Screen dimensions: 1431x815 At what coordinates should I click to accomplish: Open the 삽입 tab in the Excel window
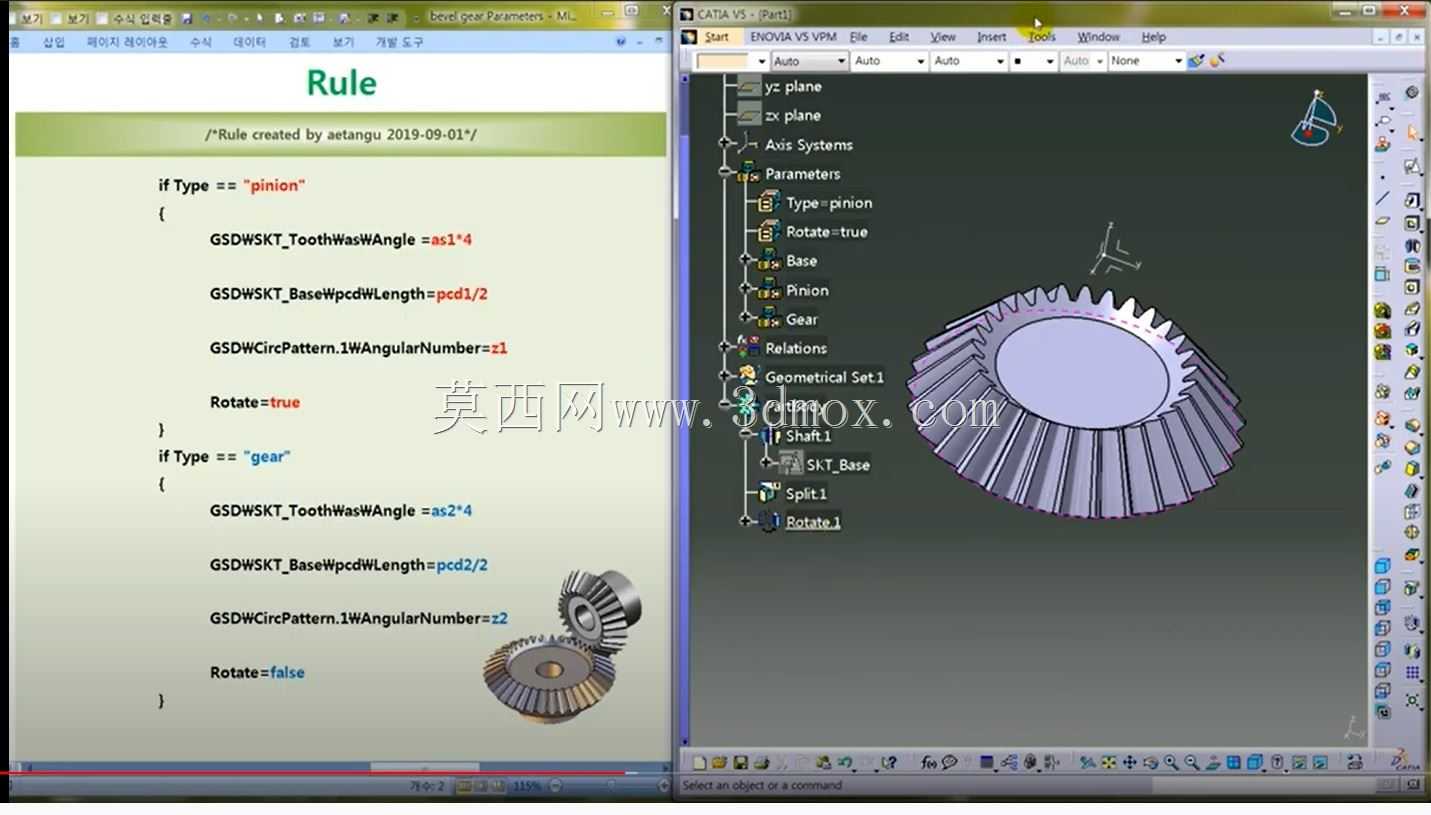(53, 42)
